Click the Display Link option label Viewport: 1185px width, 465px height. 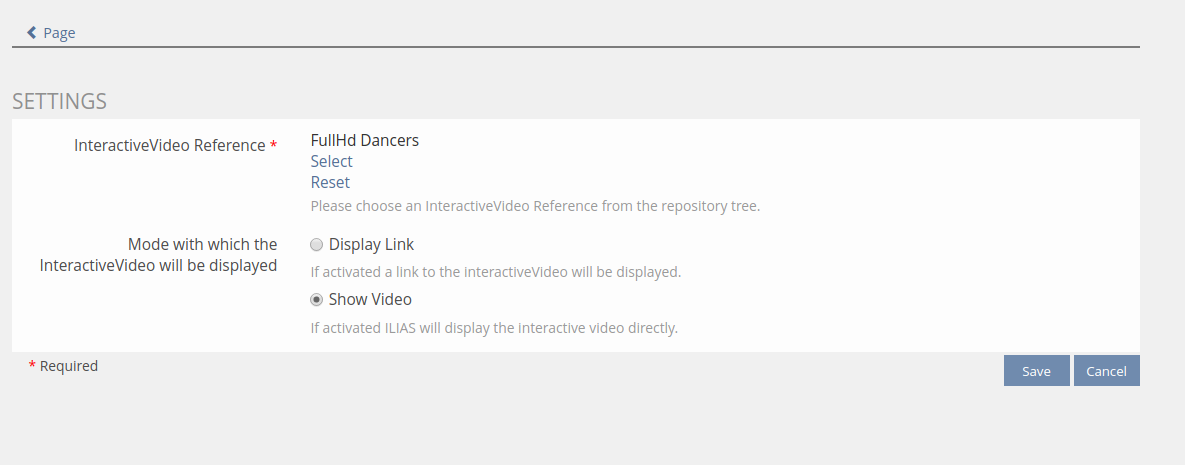(371, 245)
